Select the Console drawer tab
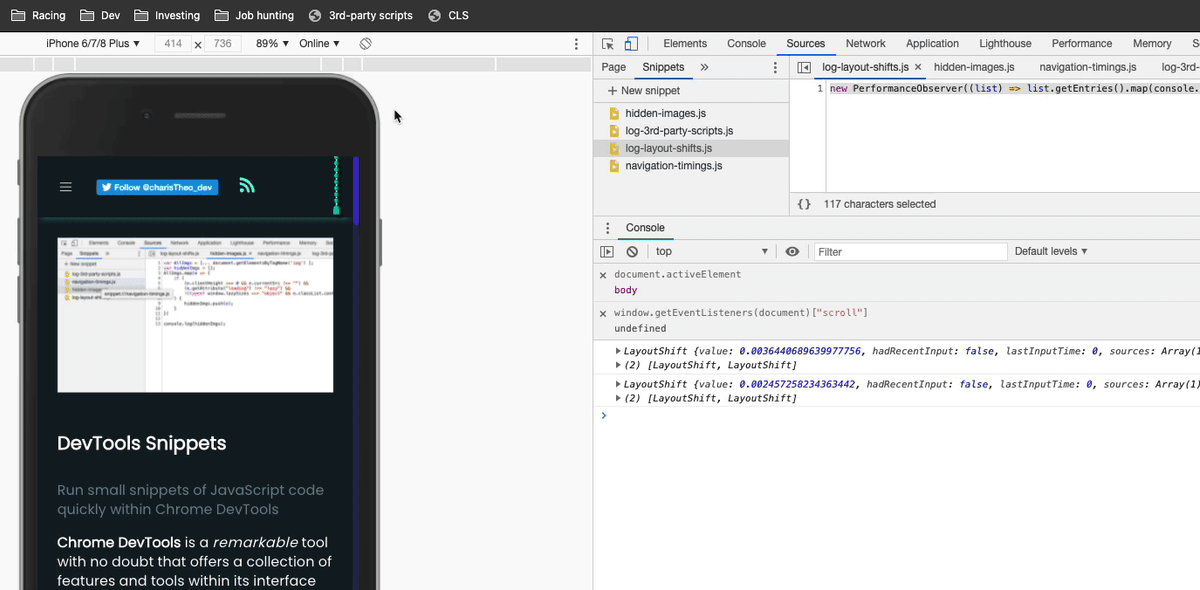 point(645,228)
